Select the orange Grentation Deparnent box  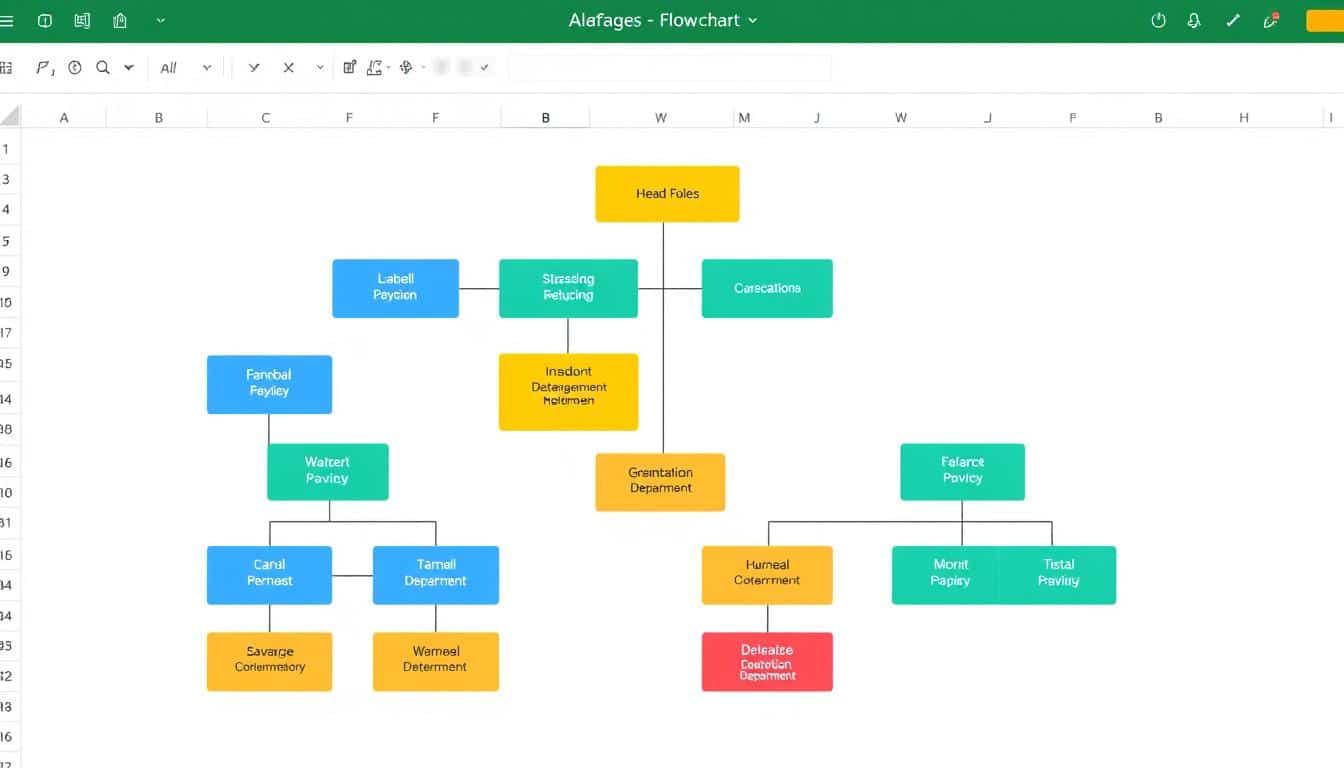point(660,482)
